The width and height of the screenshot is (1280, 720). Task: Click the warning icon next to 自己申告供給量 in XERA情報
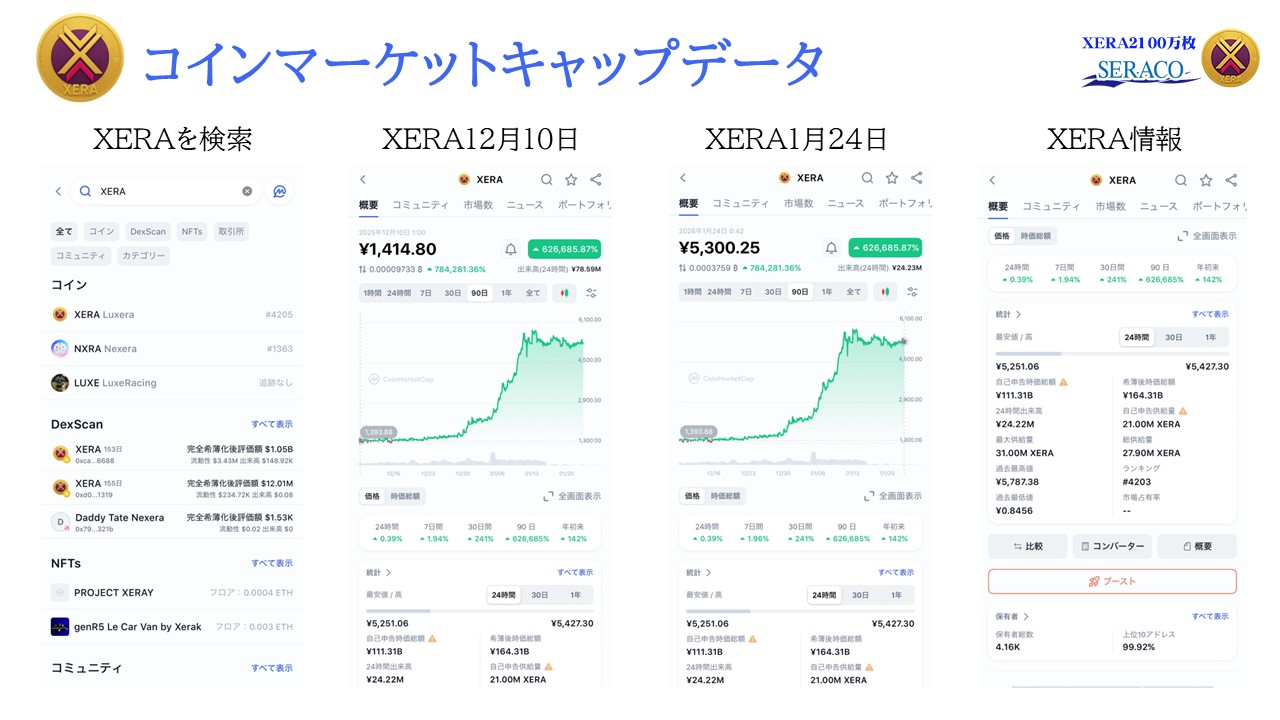pos(1183,411)
